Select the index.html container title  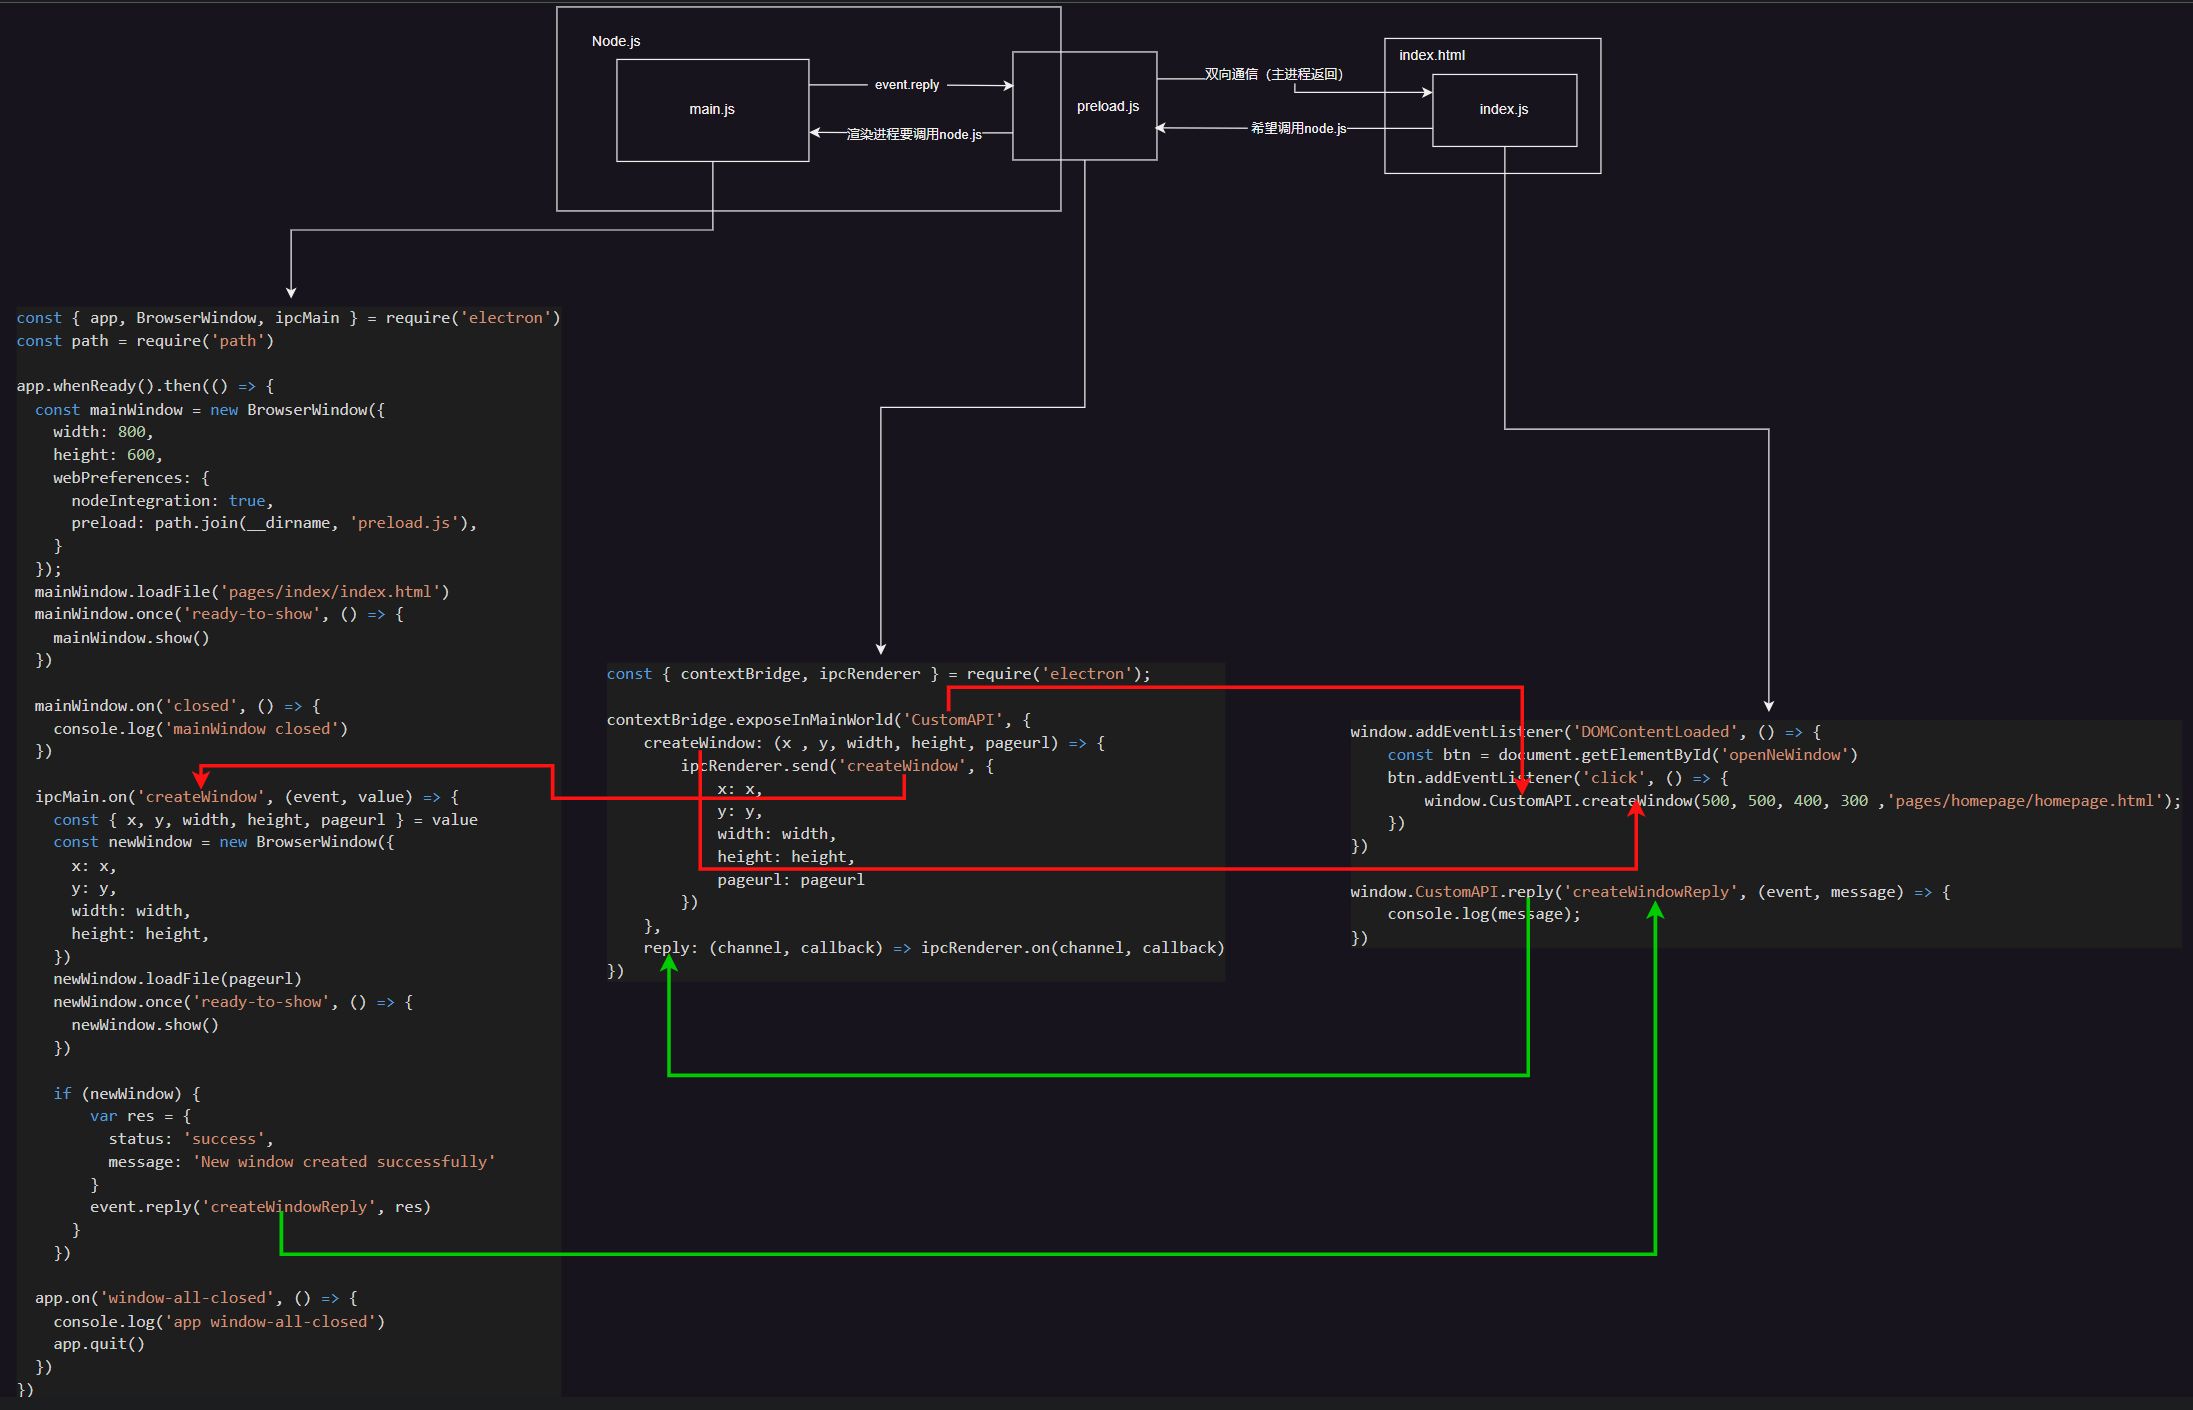click(x=1431, y=55)
